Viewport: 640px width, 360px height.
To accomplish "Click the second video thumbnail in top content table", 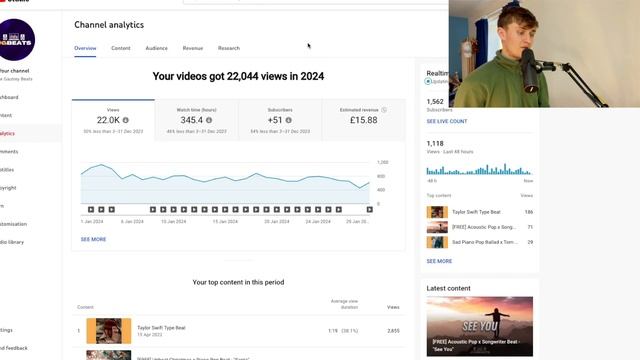I will (x=109, y=355).
